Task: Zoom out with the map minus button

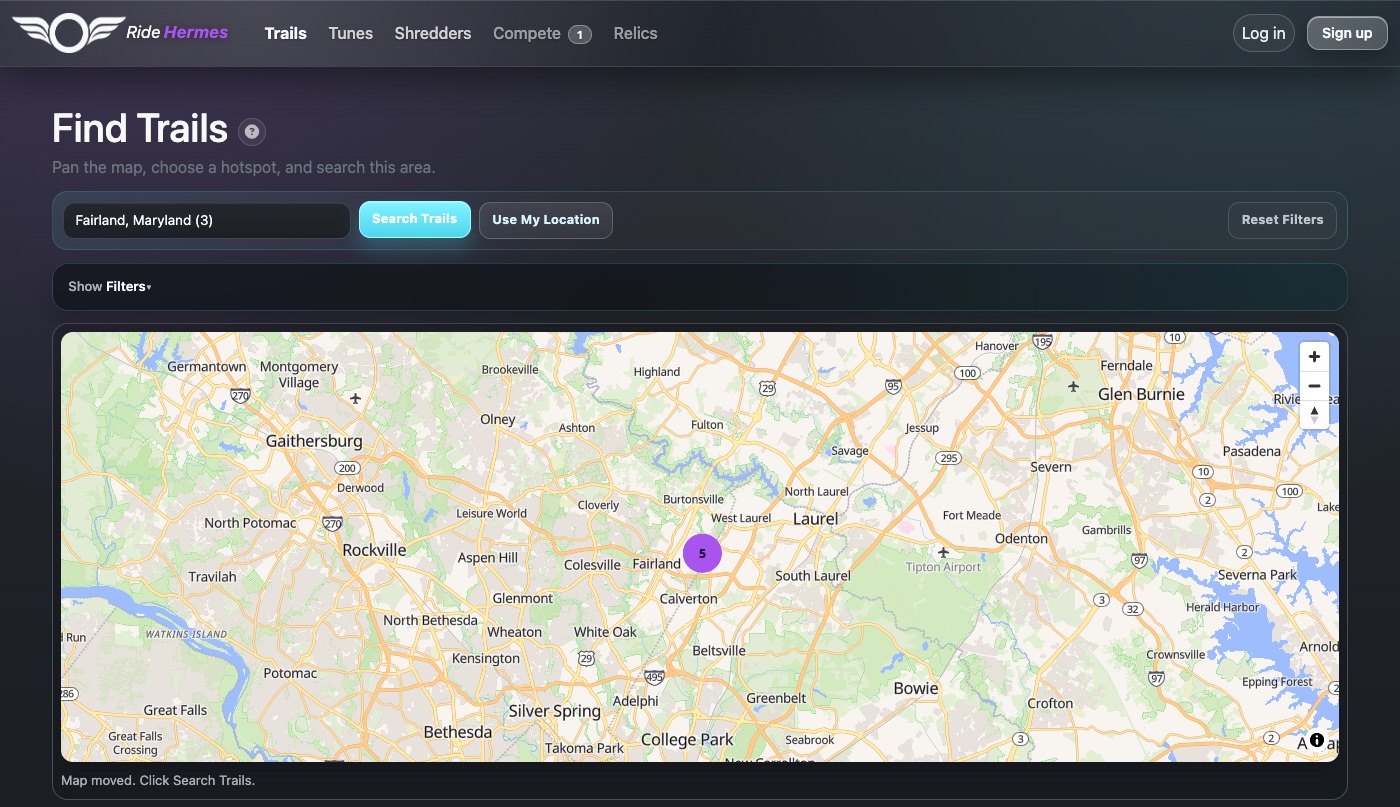Action: point(1314,386)
